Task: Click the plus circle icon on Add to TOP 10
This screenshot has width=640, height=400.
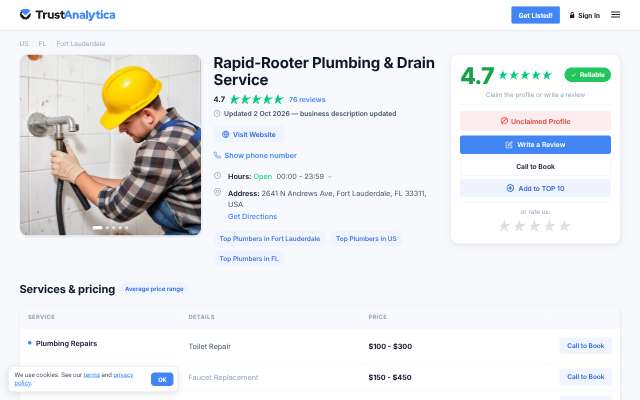Action: (510, 188)
